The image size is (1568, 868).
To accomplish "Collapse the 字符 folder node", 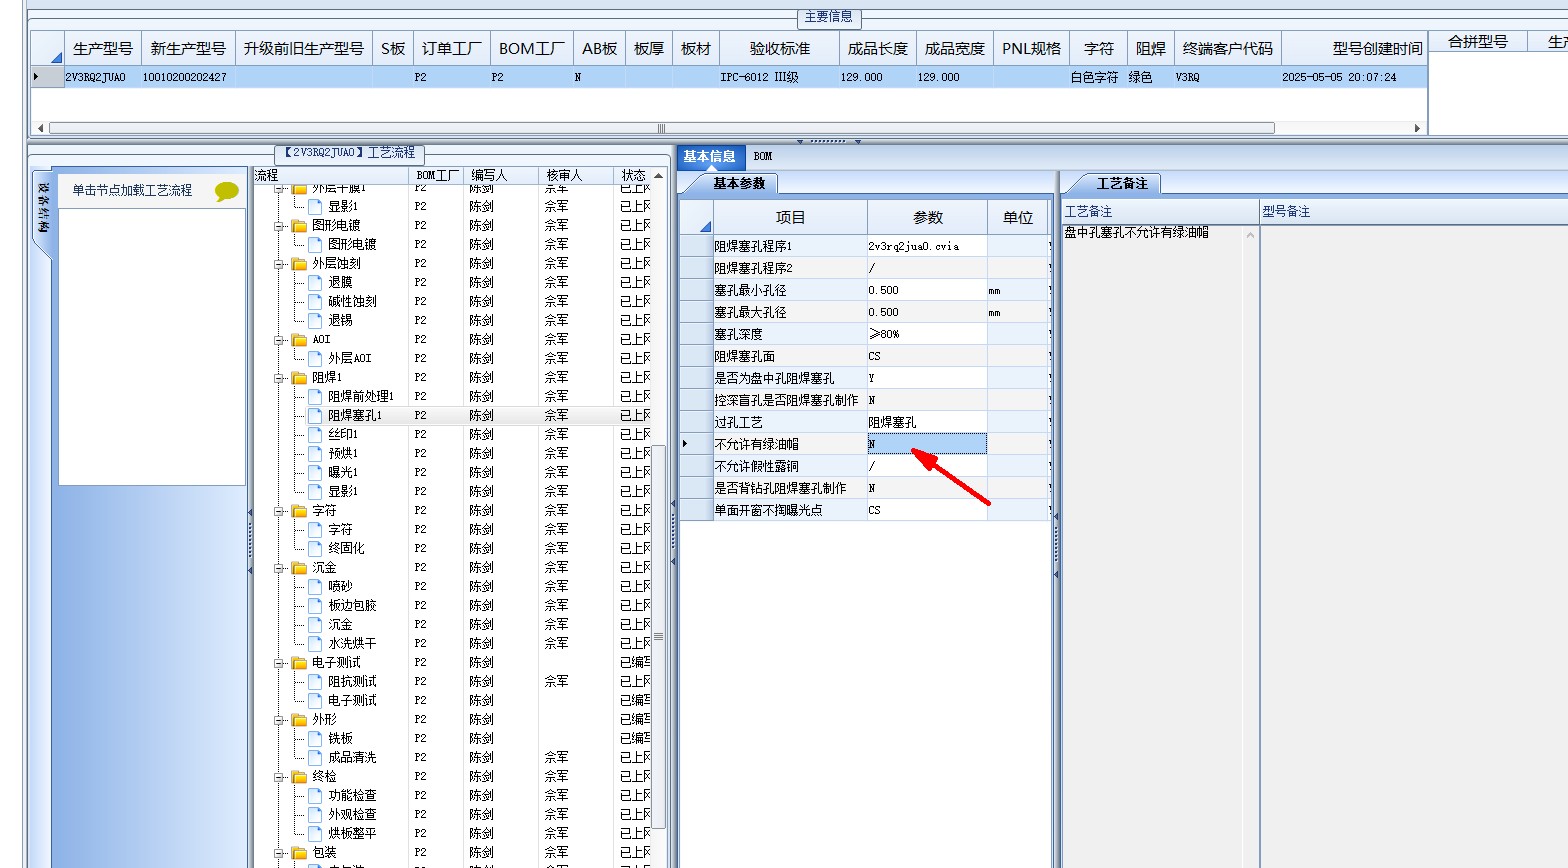I will click(280, 512).
